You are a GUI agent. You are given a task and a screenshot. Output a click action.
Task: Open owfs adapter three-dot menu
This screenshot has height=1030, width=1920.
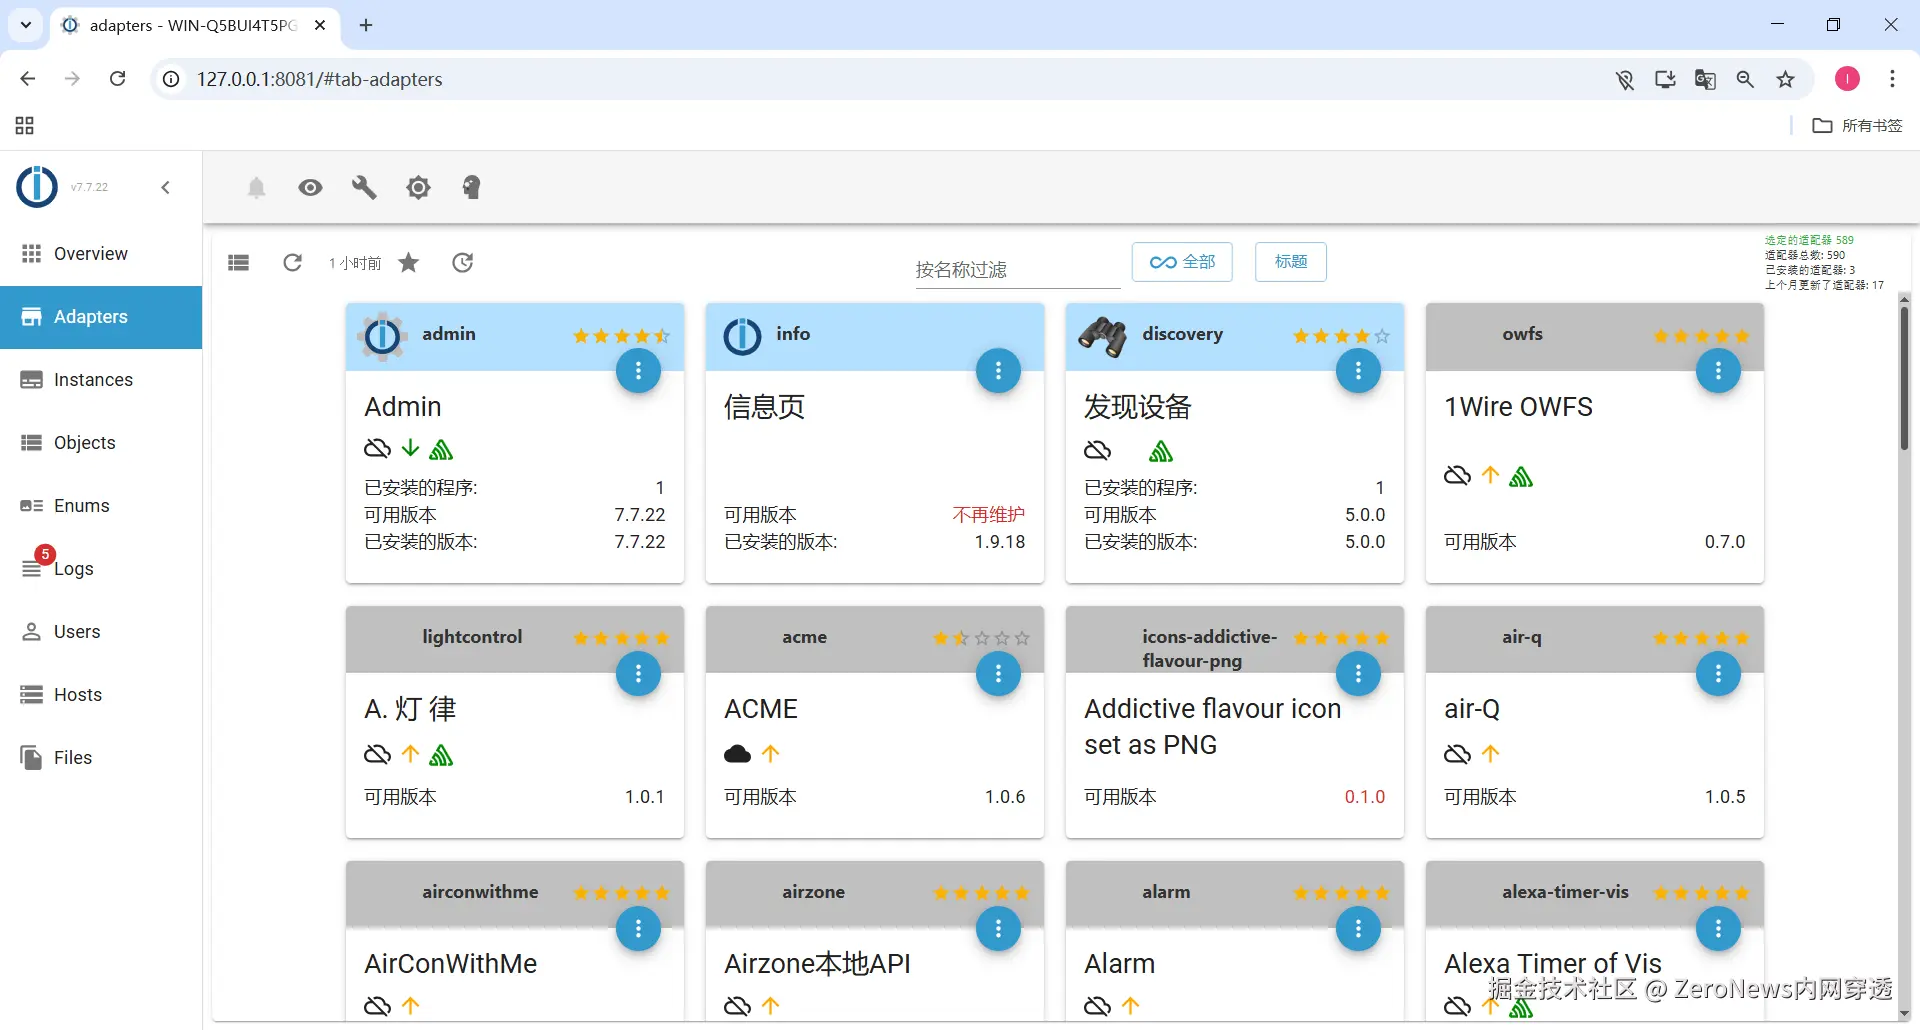click(x=1718, y=371)
